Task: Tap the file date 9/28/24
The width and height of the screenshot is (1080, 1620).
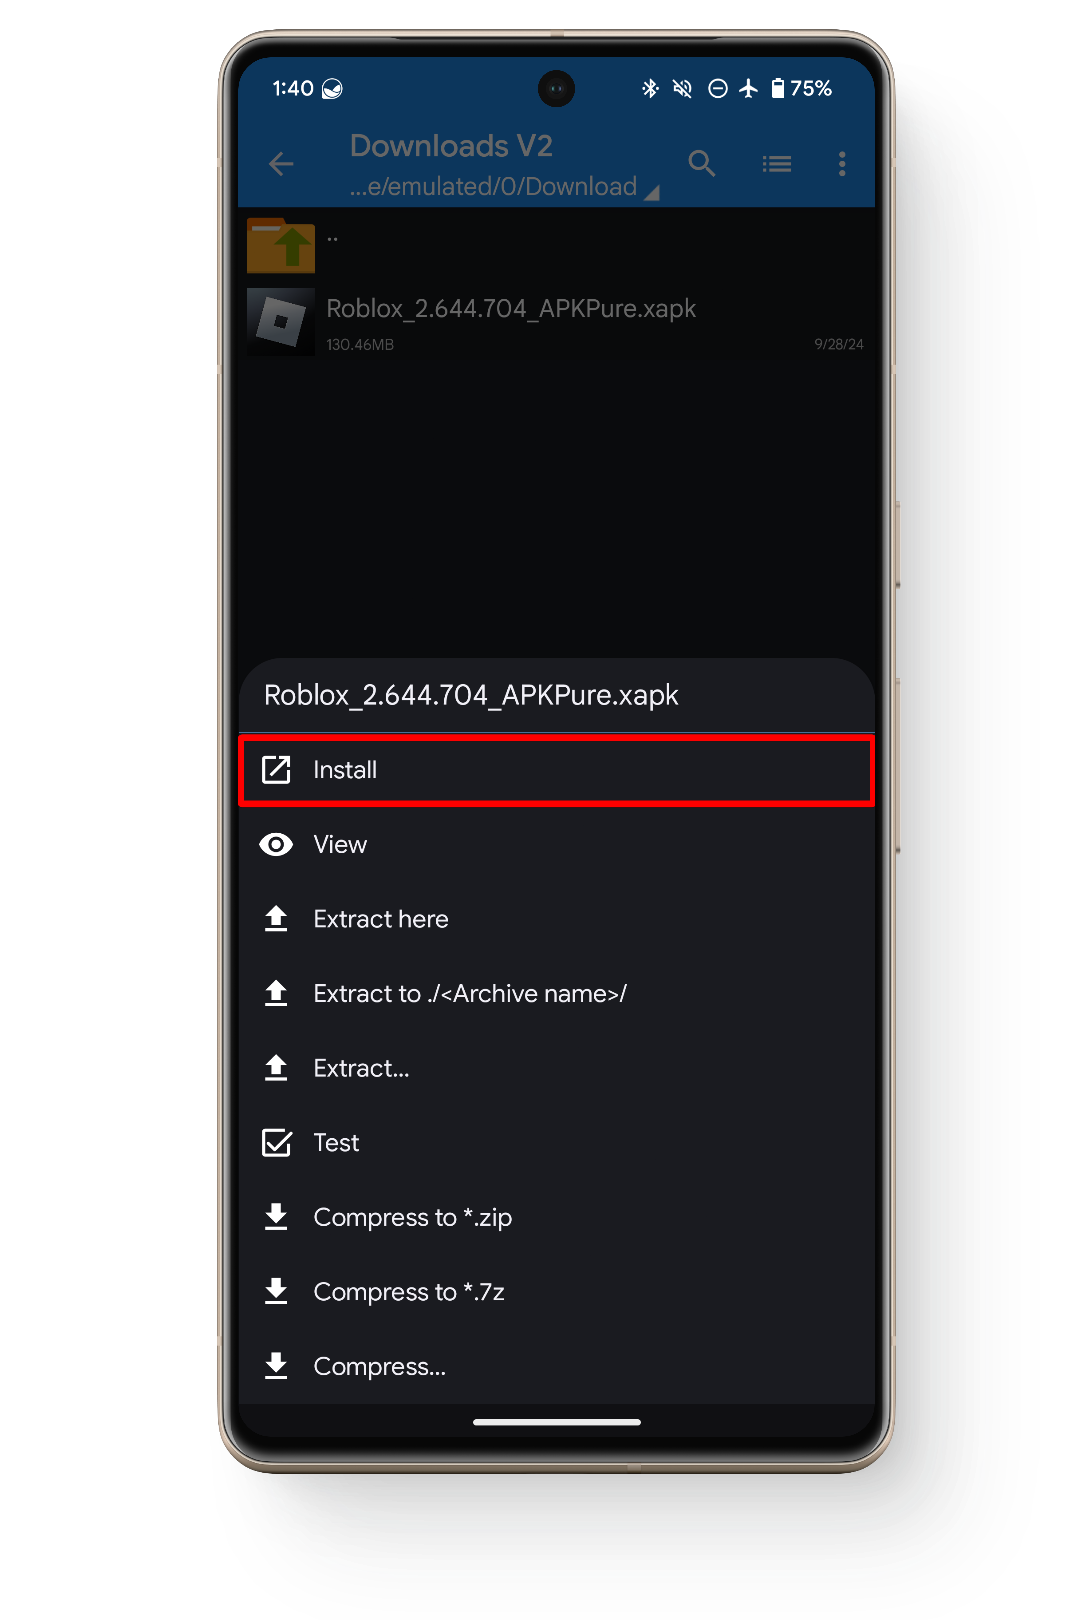Action: 838,344
